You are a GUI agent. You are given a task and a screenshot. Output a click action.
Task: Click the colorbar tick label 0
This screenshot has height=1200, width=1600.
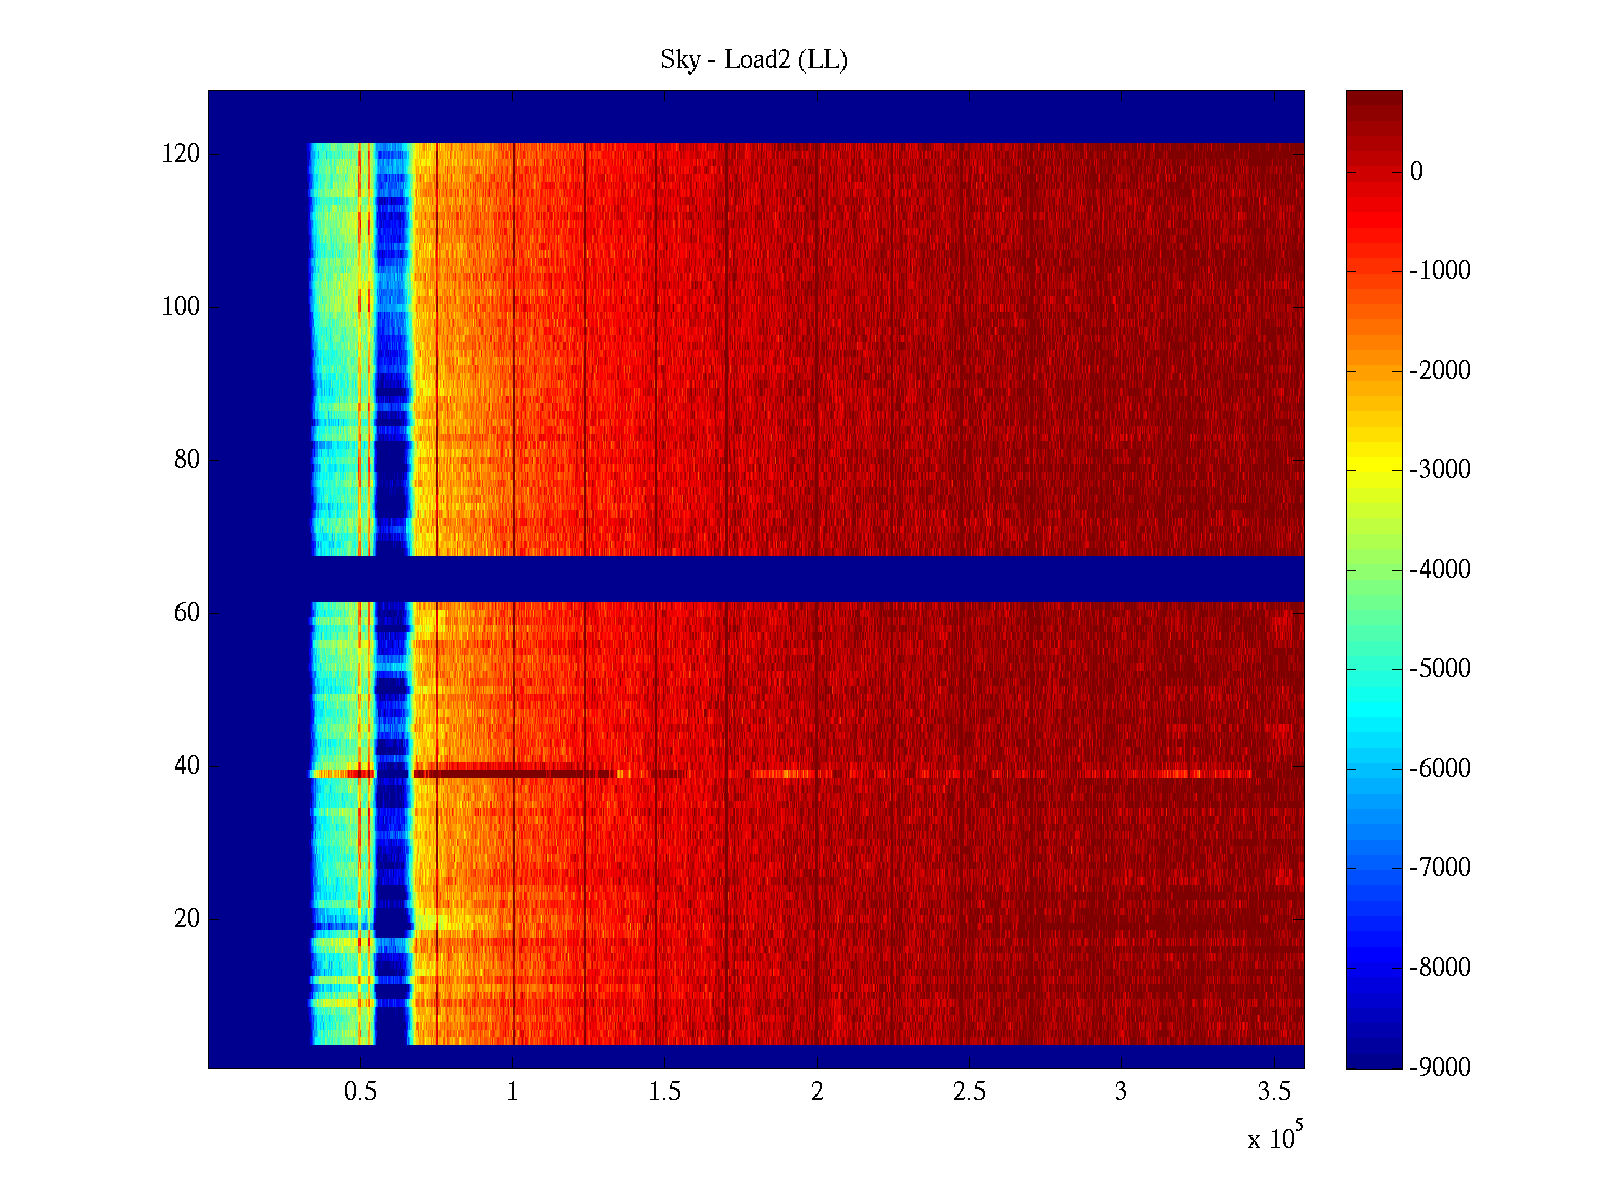(1415, 171)
